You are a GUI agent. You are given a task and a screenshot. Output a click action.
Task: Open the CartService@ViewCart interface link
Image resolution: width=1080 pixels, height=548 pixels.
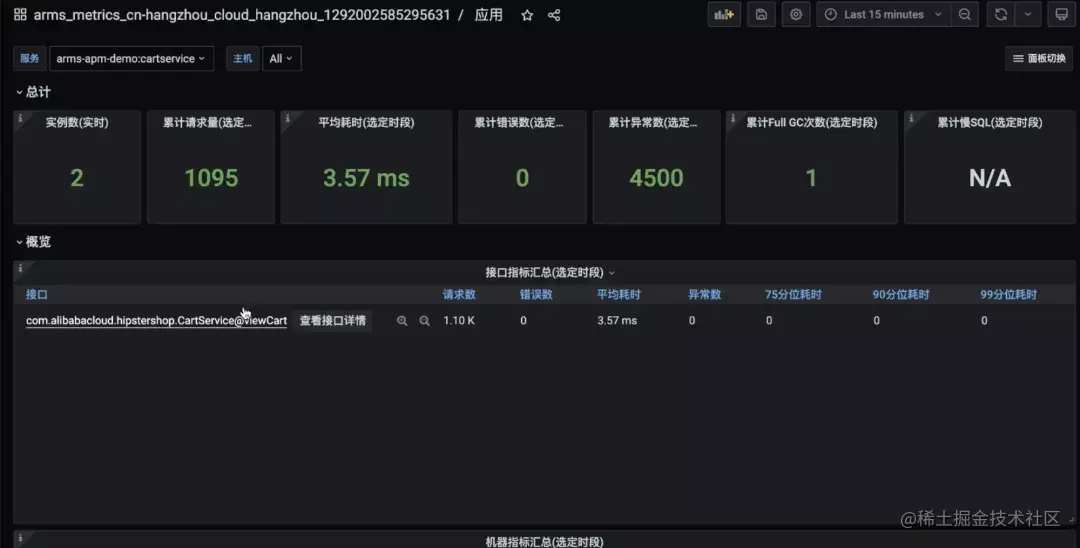(x=156, y=321)
